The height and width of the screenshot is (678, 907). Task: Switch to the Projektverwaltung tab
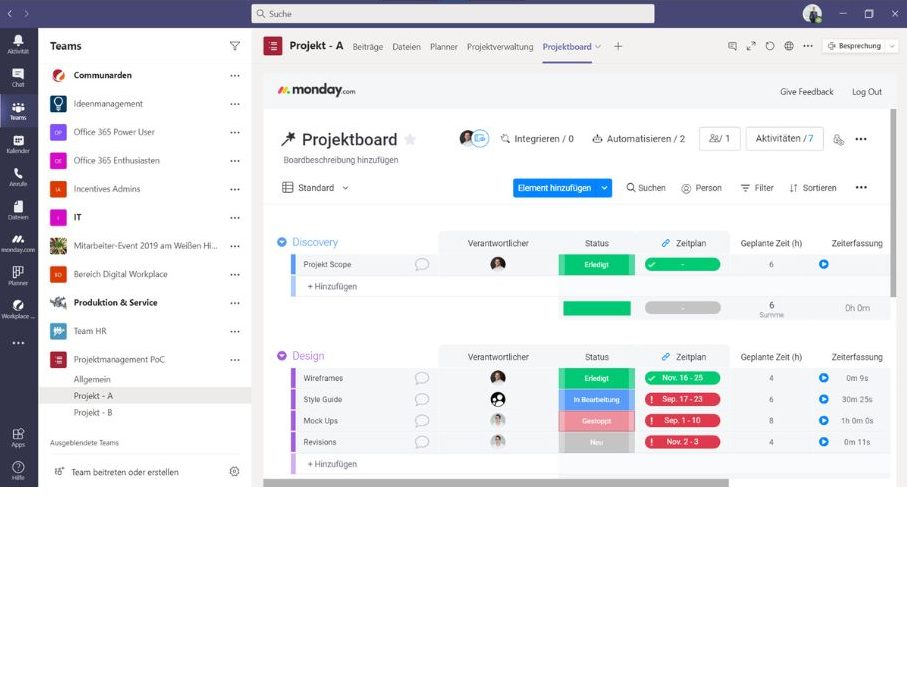500,47
